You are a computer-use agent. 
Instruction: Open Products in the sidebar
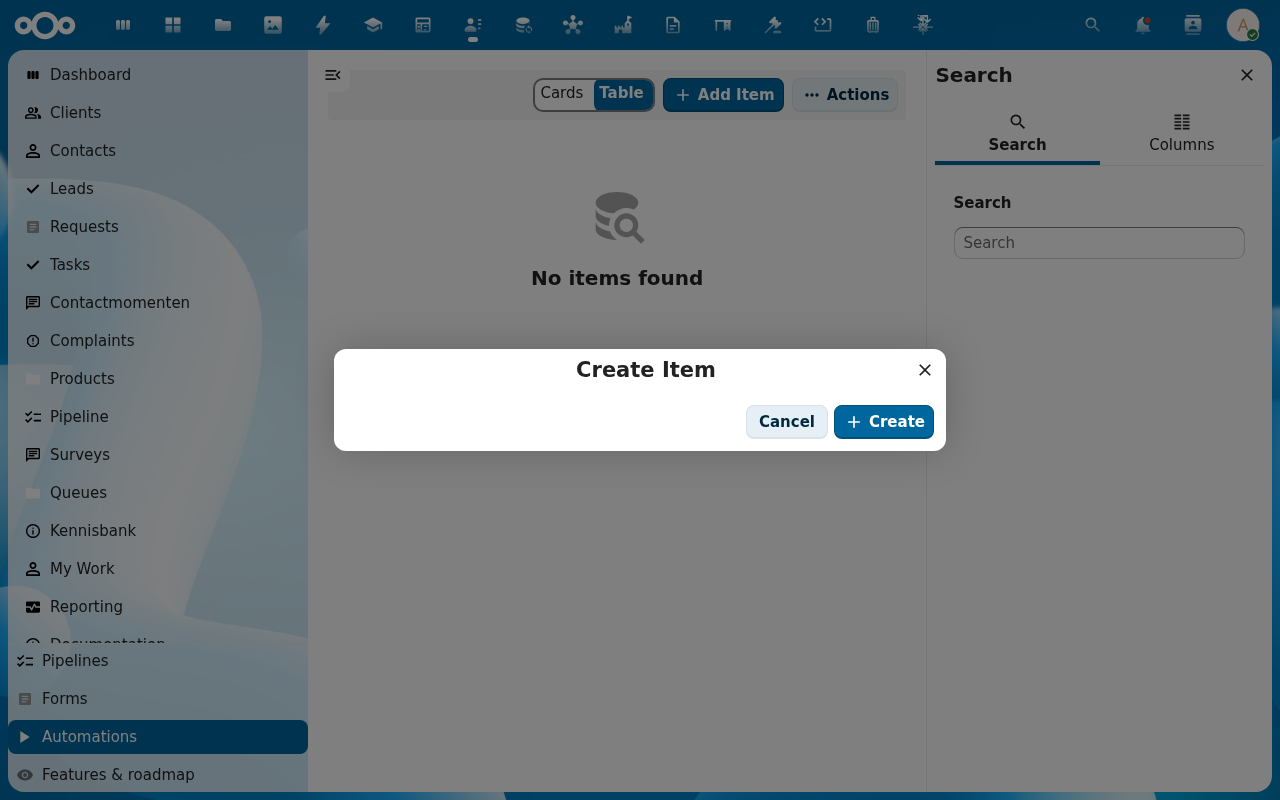[158, 379]
